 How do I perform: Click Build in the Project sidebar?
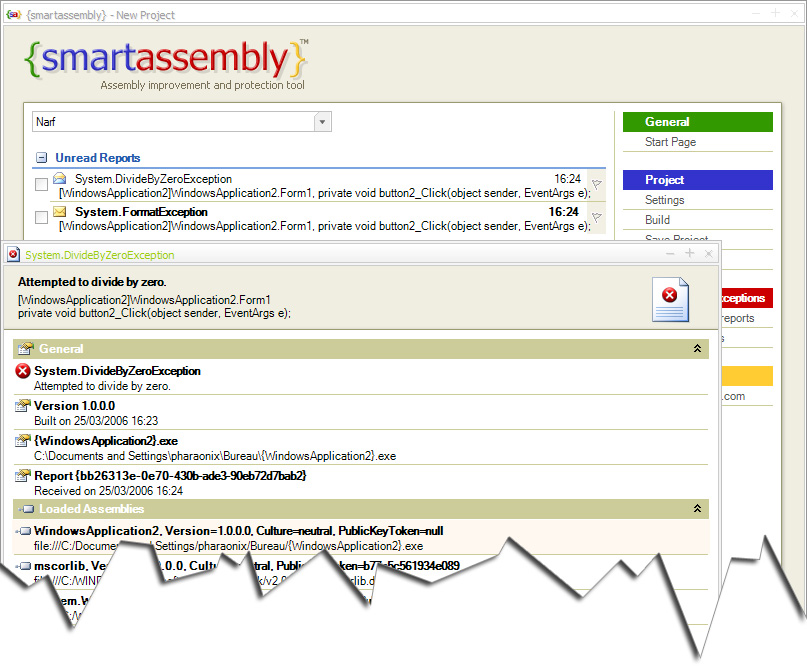657,220
